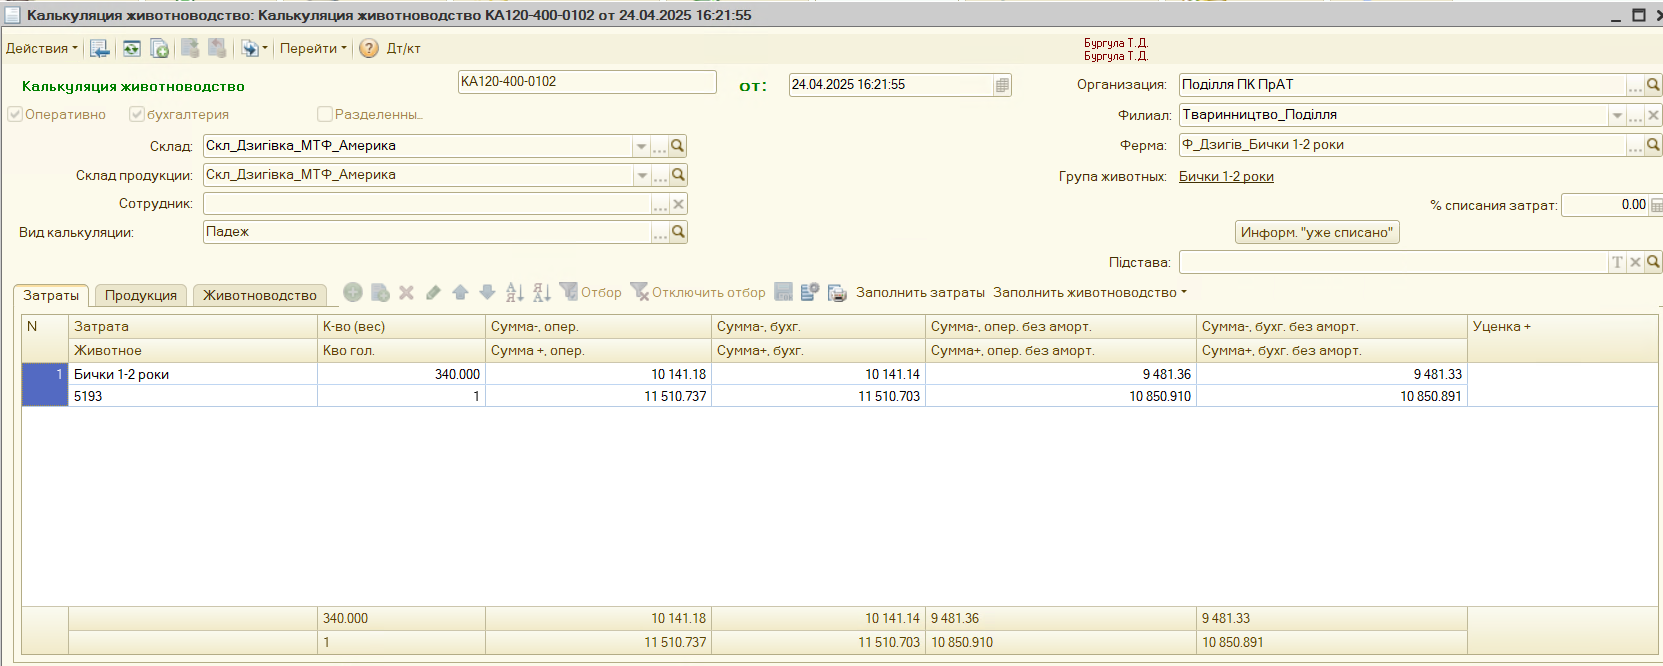This screenshot has height=666, width=1663.
Task: Click the post document toolbar icon
Action: click(x=190, y=48)
